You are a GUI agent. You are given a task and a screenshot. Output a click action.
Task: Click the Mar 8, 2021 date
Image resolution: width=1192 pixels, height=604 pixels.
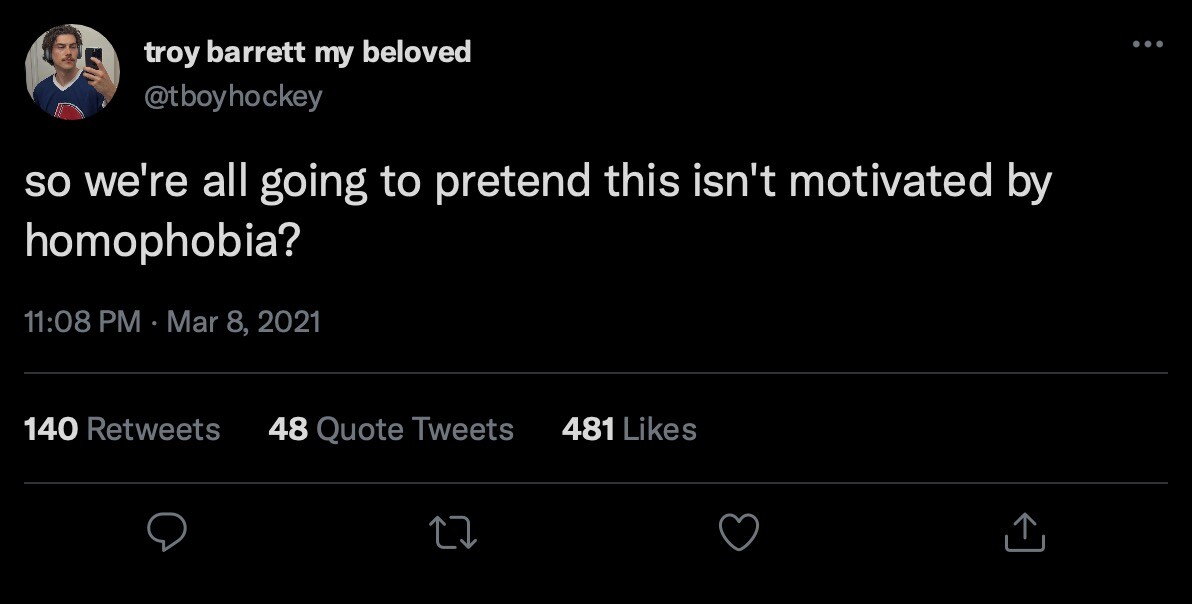243,322
